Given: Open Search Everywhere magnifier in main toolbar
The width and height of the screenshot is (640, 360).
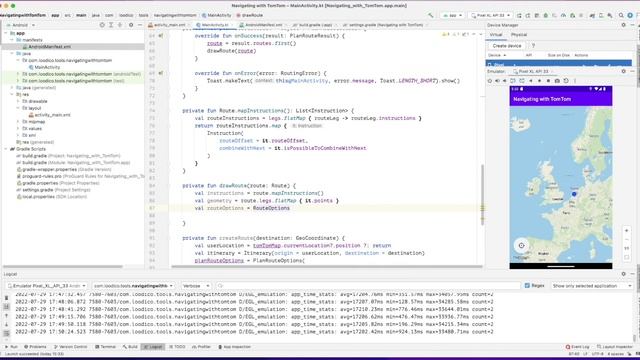Looking at the screenshot, I should [x=621, y=16].
